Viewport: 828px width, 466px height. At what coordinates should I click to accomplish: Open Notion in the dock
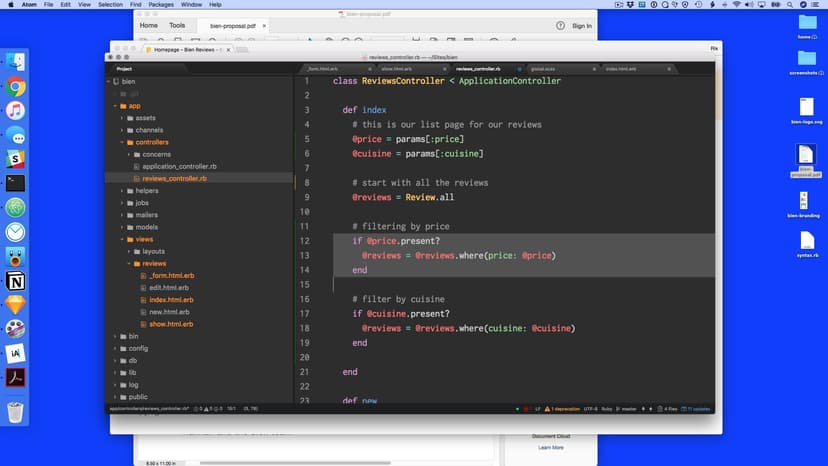point(16,281)
